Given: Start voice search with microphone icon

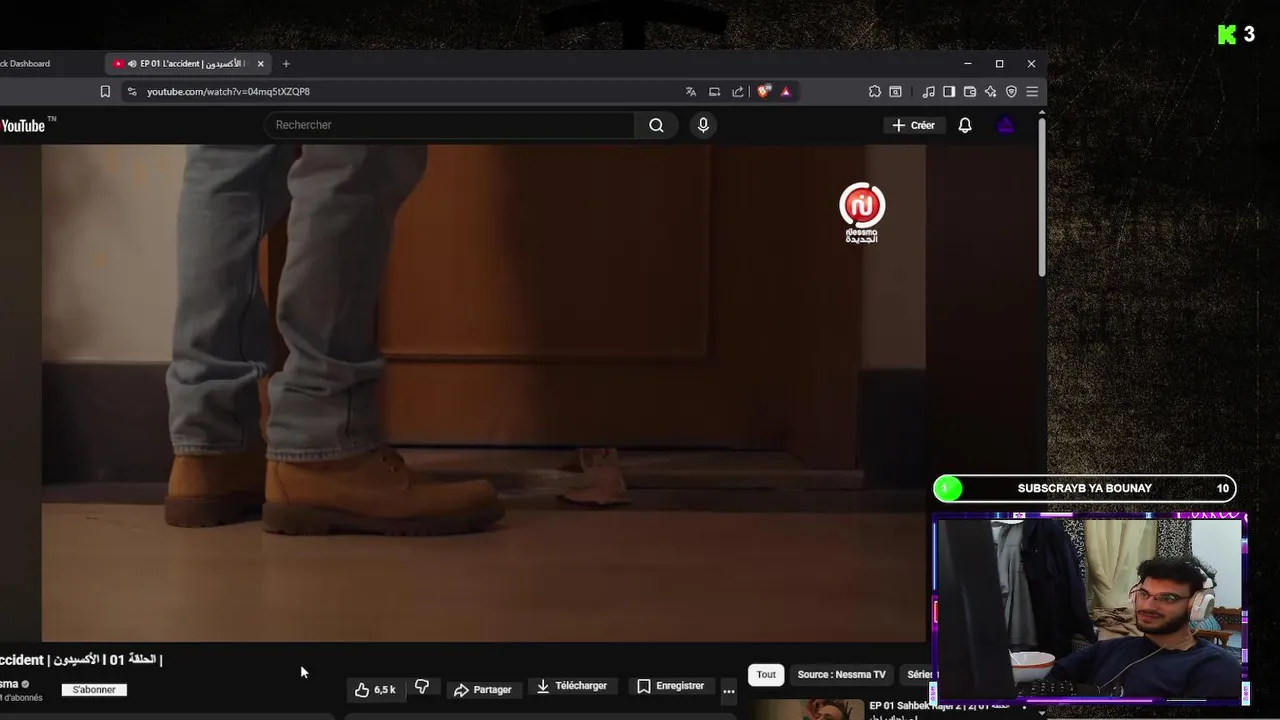Looking at the screenshot, I should (703, 125).
